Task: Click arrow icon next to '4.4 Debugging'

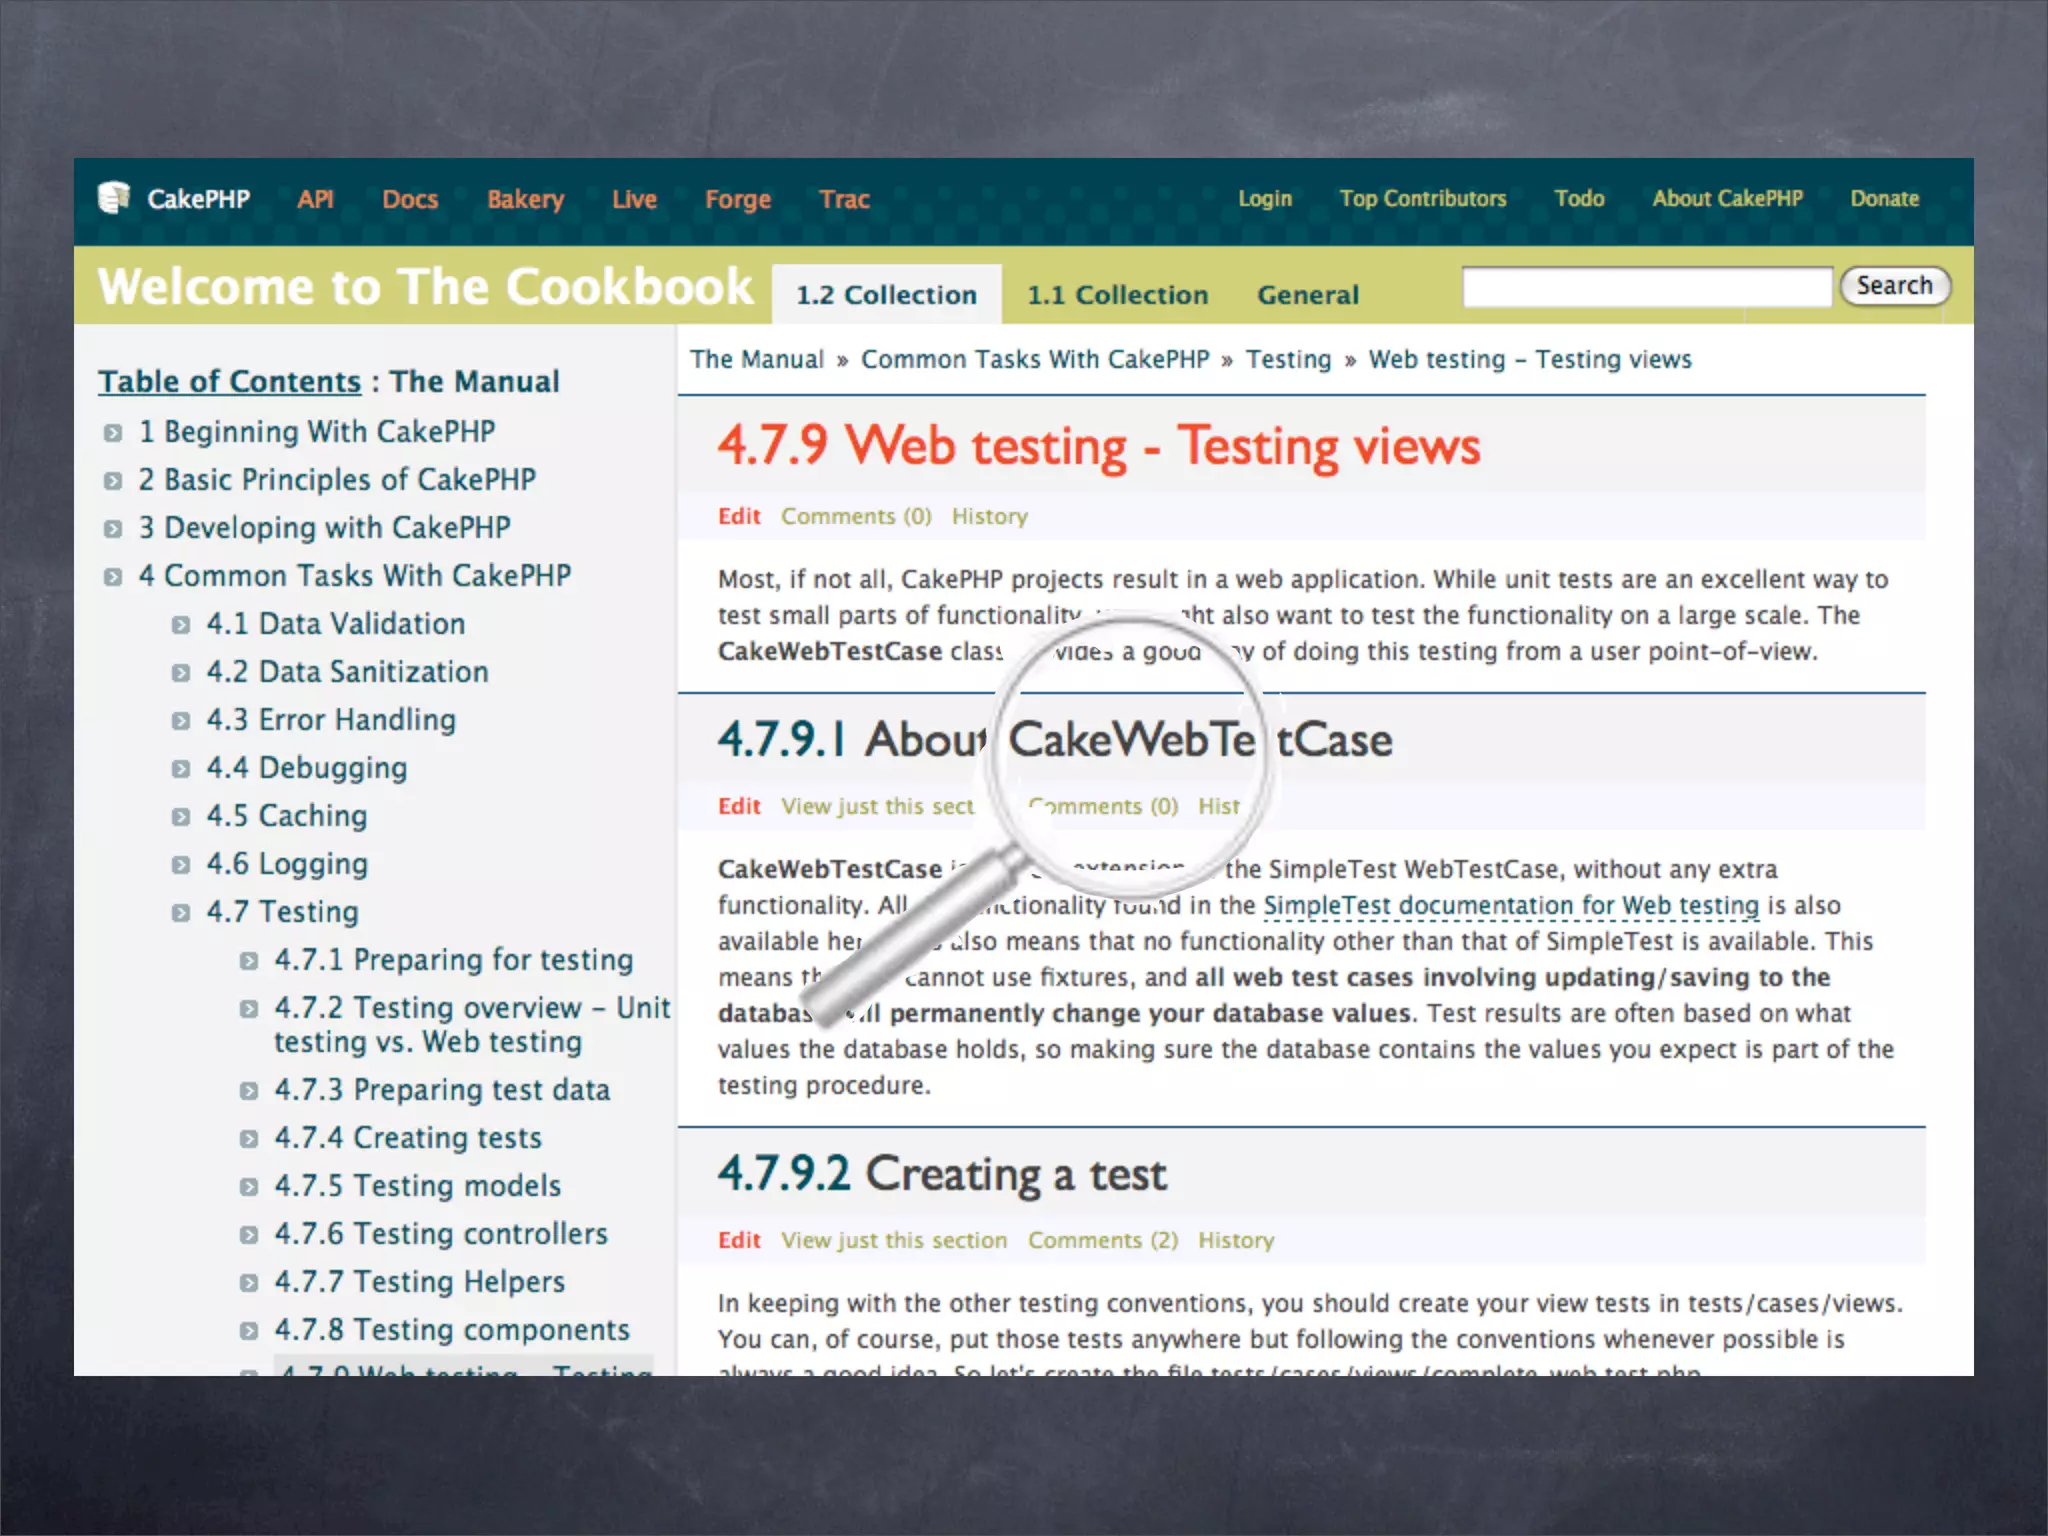Action: point(181,769)
